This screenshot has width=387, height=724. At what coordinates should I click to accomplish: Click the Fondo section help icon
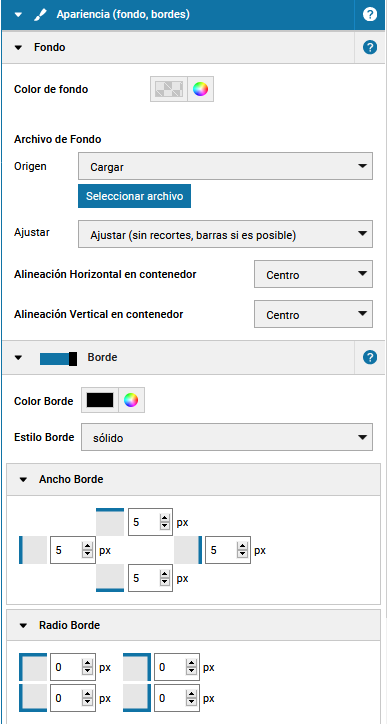[x=369, y=47]
